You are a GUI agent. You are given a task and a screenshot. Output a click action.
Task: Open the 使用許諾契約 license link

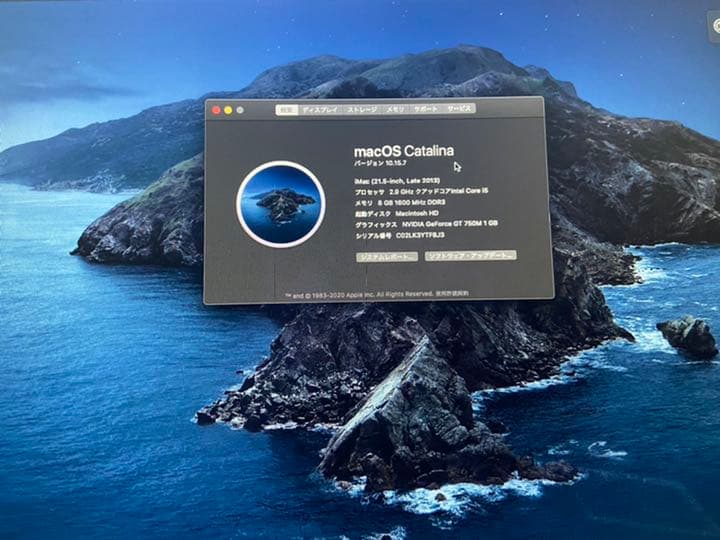pyautogui.click(x=452, y=293)
